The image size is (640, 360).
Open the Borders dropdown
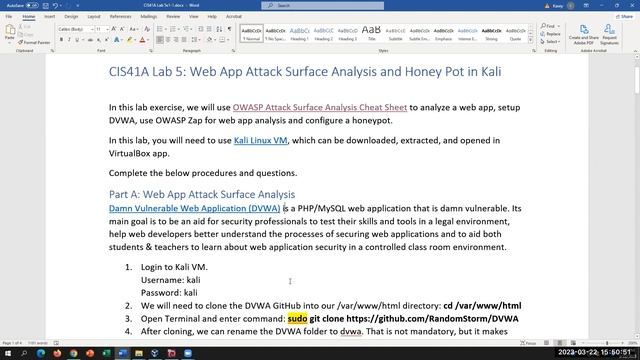click(228, 40)
